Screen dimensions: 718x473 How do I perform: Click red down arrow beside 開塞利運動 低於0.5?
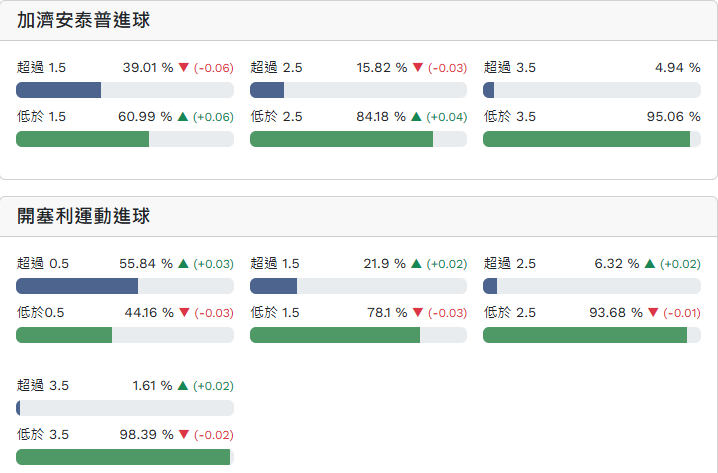pos(183,313)
